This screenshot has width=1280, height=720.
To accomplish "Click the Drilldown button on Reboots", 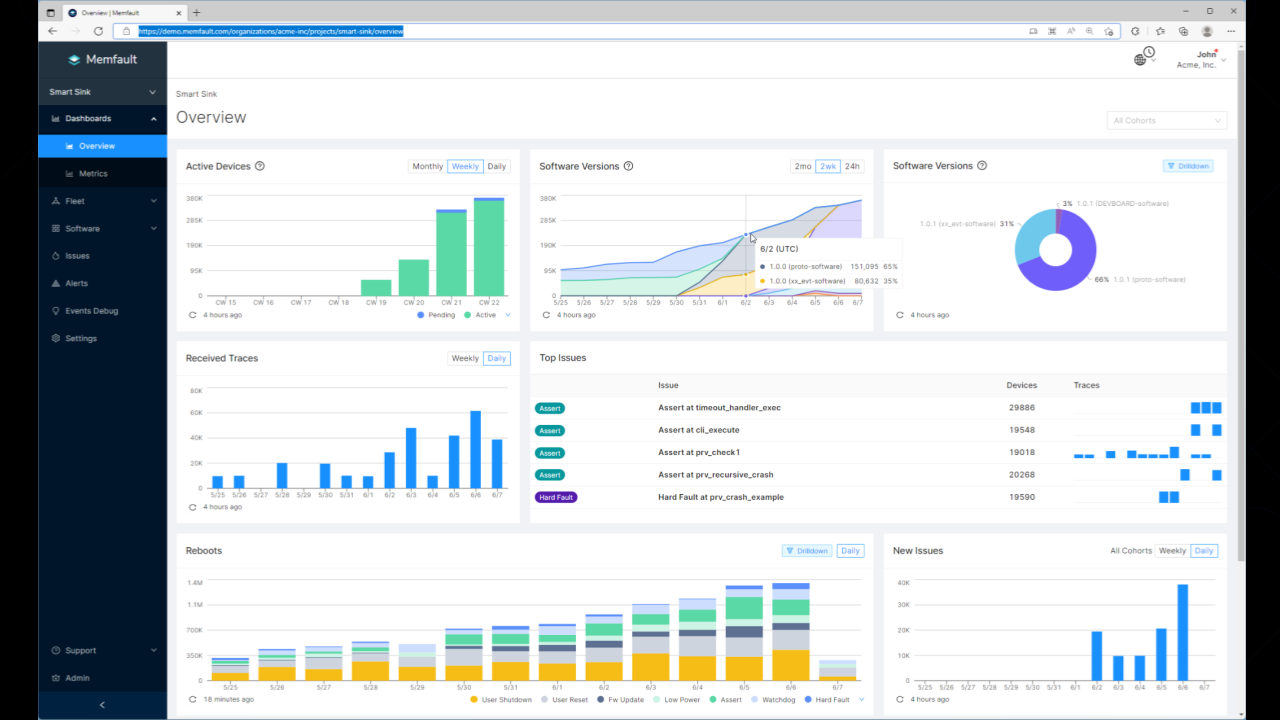I will coord(806,550).
